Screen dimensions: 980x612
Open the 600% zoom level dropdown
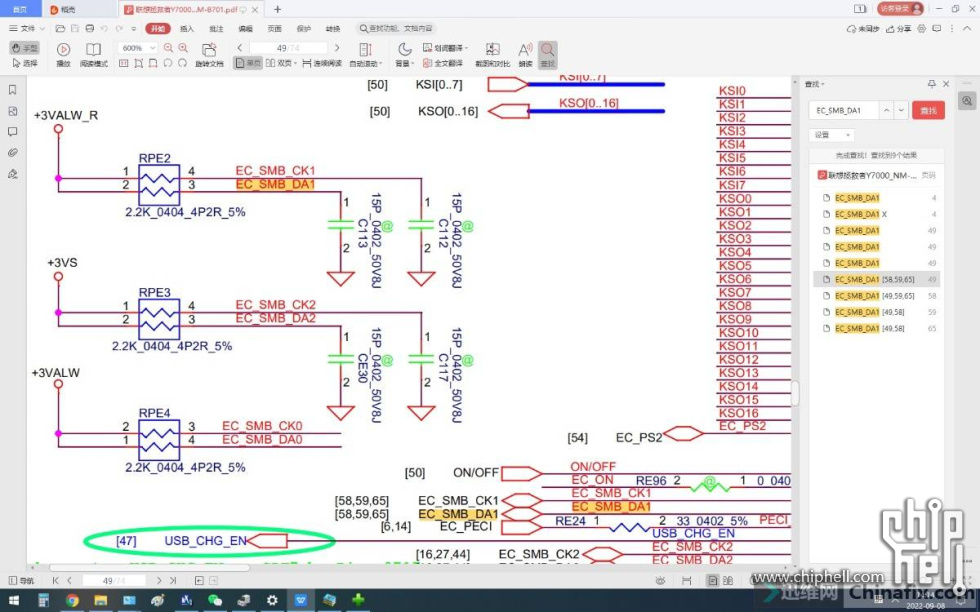[152, 48]
